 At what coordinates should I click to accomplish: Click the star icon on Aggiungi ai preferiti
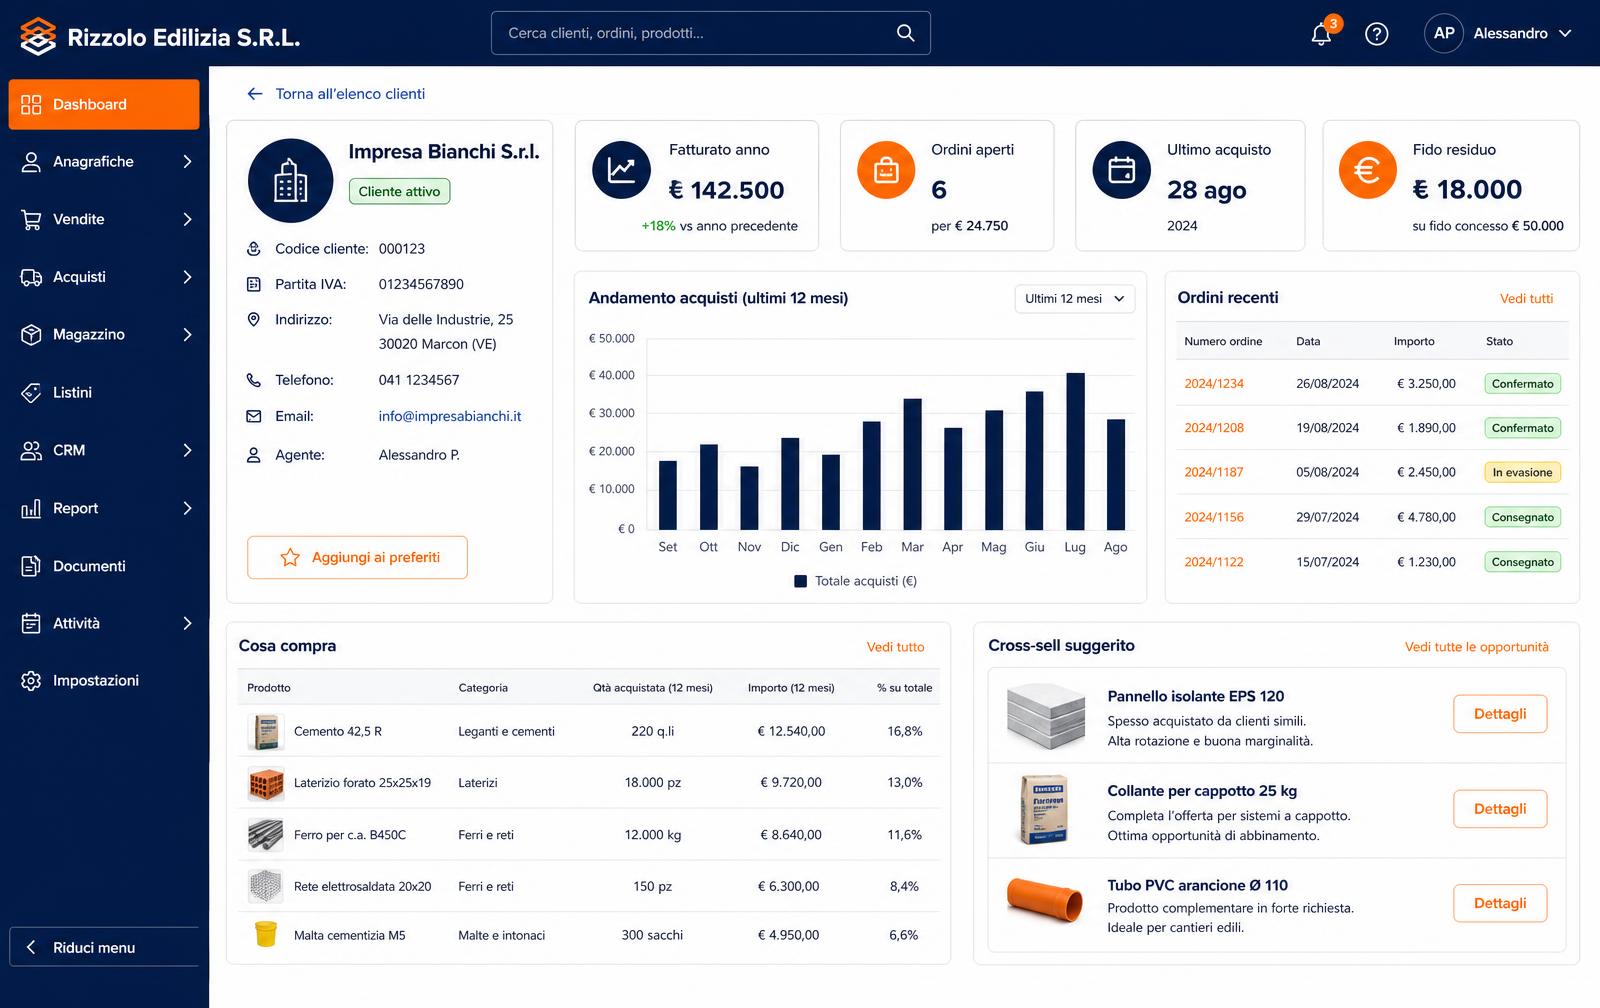click(290, 558)
